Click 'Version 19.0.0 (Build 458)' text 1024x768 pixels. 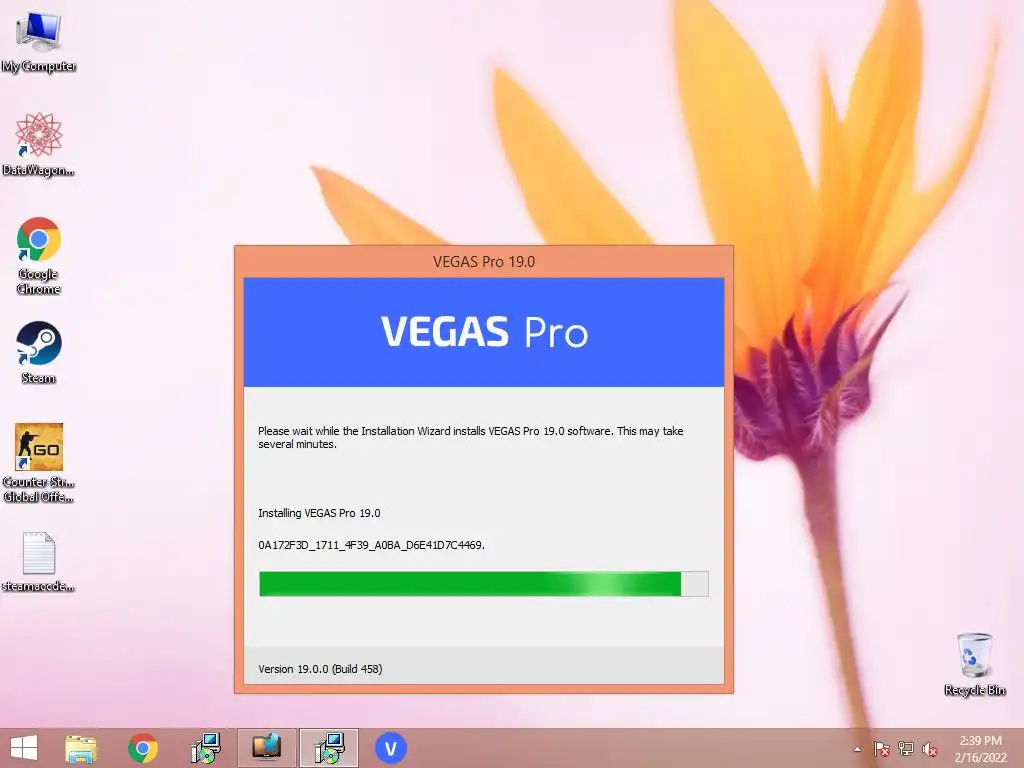click(x=321, y=669)
